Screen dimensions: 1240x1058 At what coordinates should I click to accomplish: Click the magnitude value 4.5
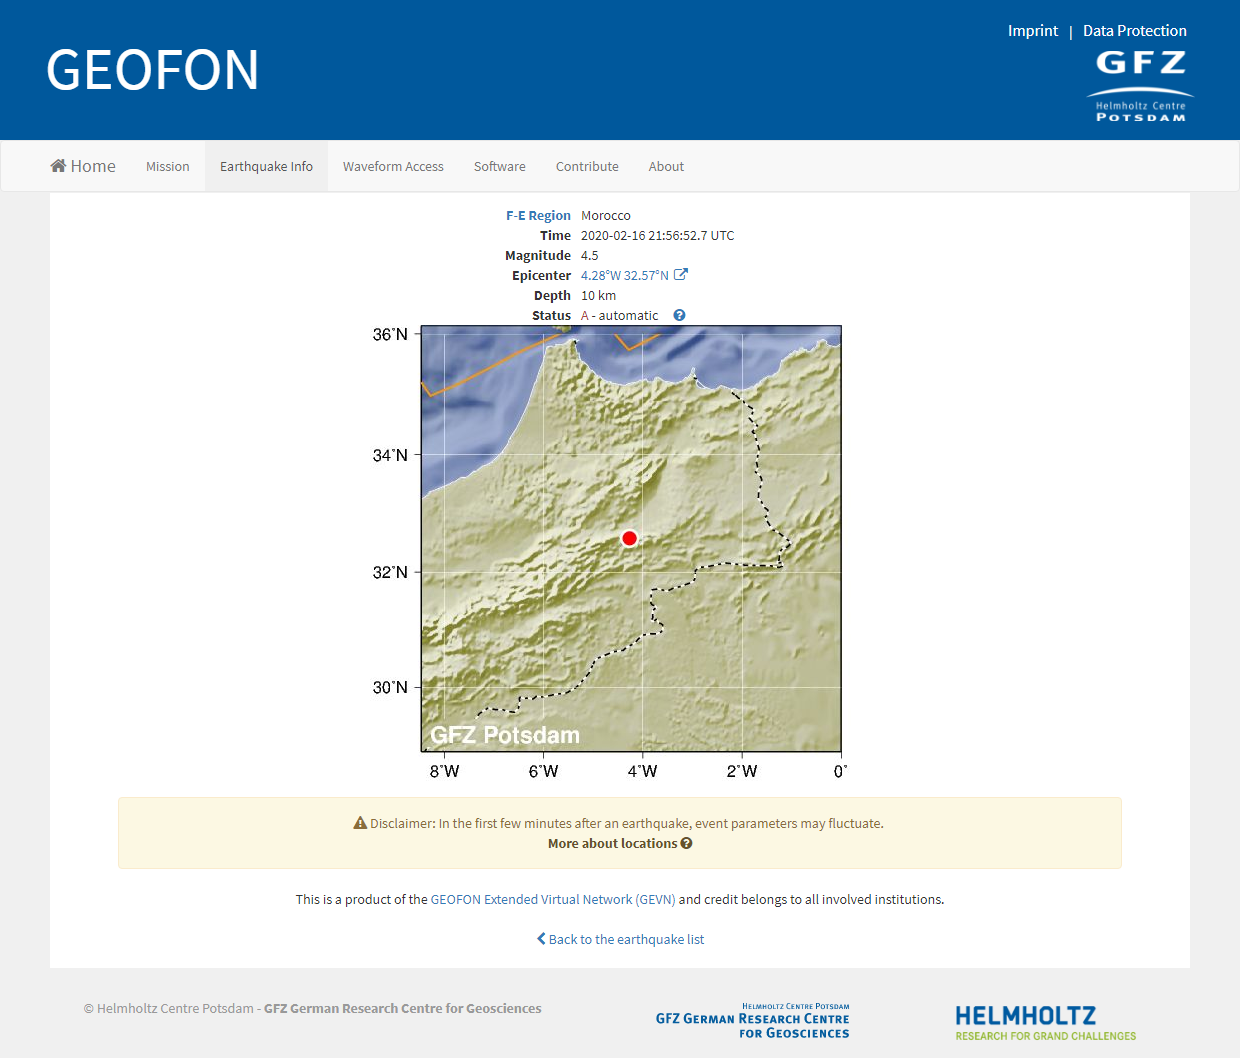pyautogui.click(x=590, y=256)
